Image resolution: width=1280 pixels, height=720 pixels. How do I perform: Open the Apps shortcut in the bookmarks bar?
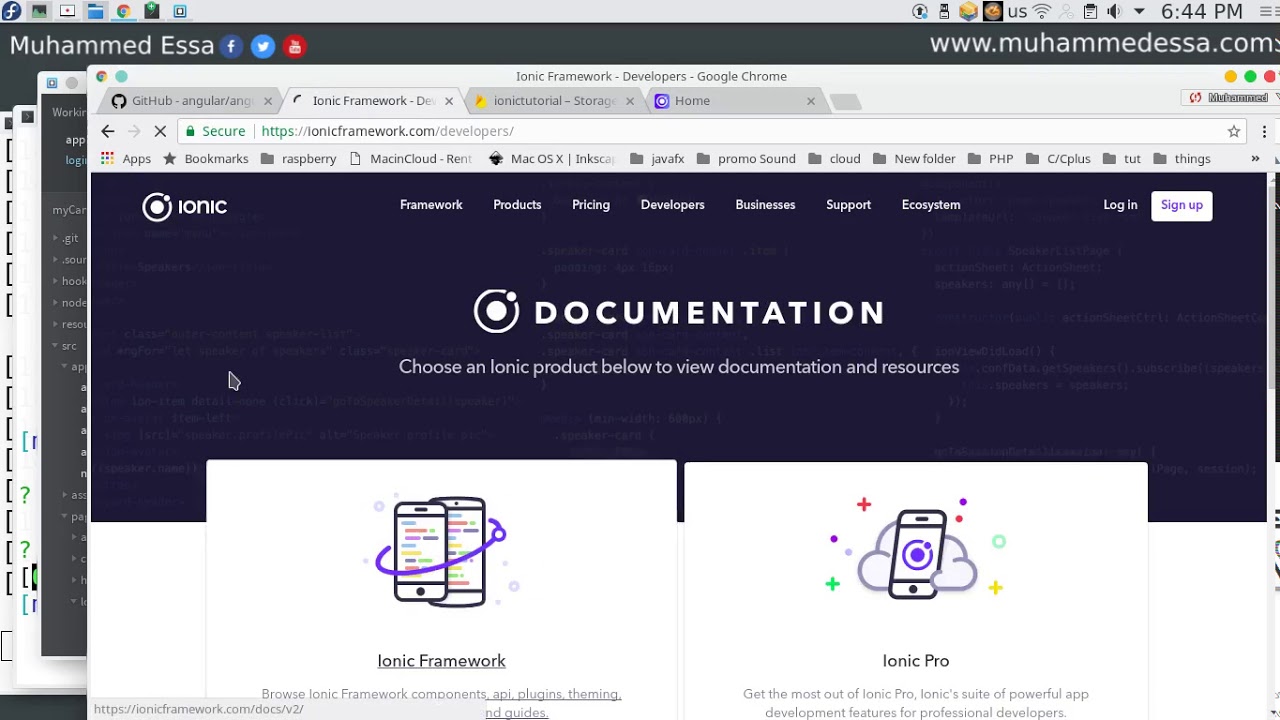tap(126, 158)
